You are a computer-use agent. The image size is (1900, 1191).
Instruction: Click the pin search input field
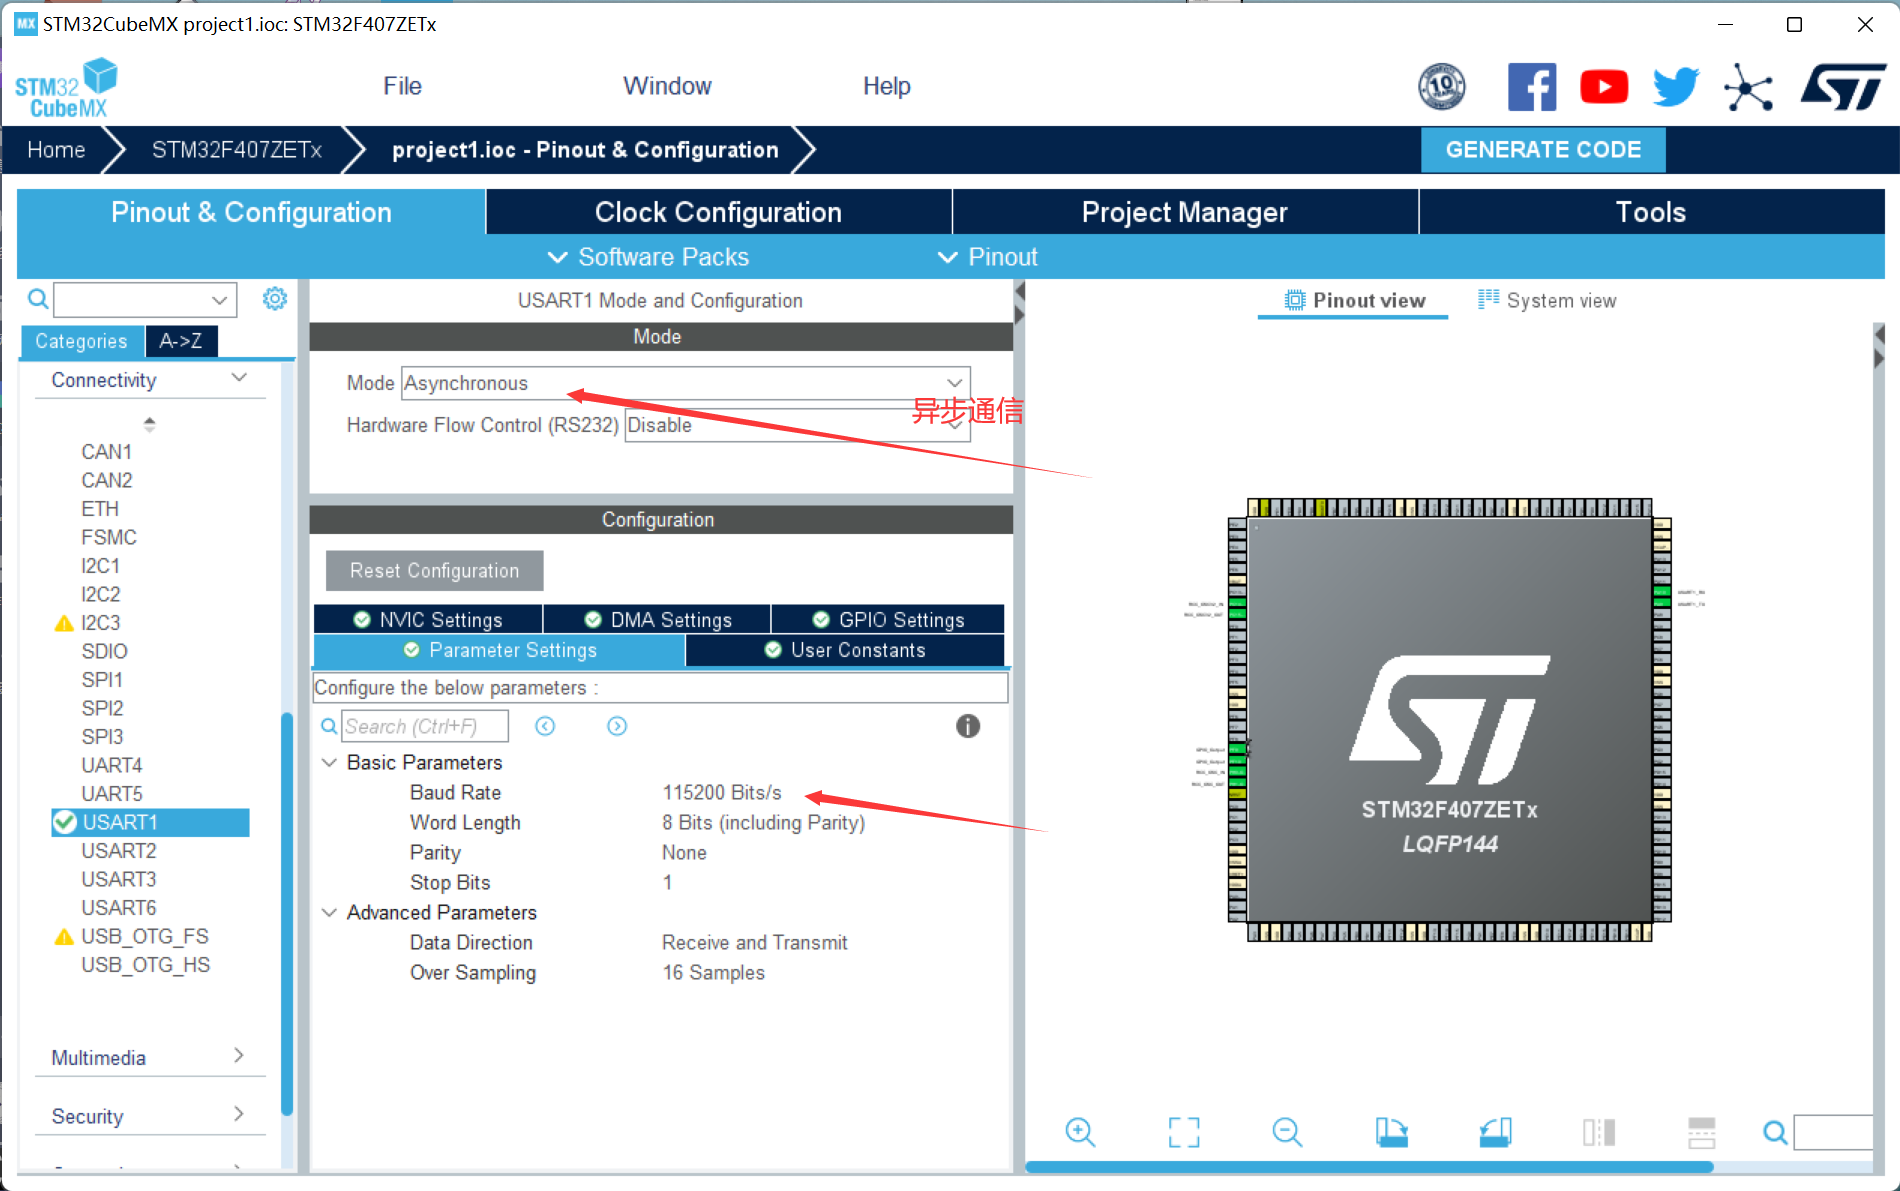point(1833,1132)
